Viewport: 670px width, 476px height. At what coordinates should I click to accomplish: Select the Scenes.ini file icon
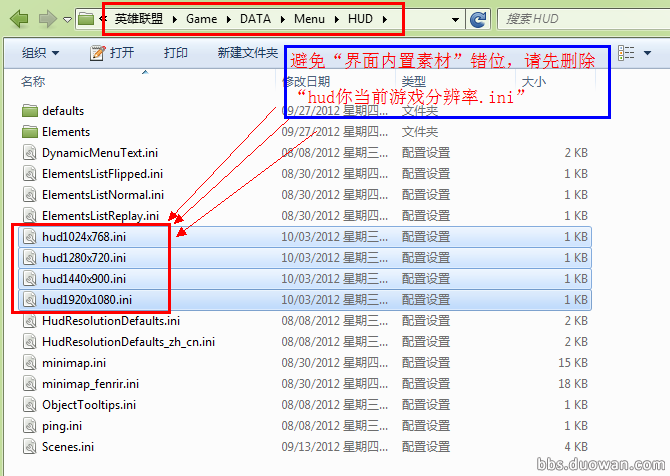point(29,447)
